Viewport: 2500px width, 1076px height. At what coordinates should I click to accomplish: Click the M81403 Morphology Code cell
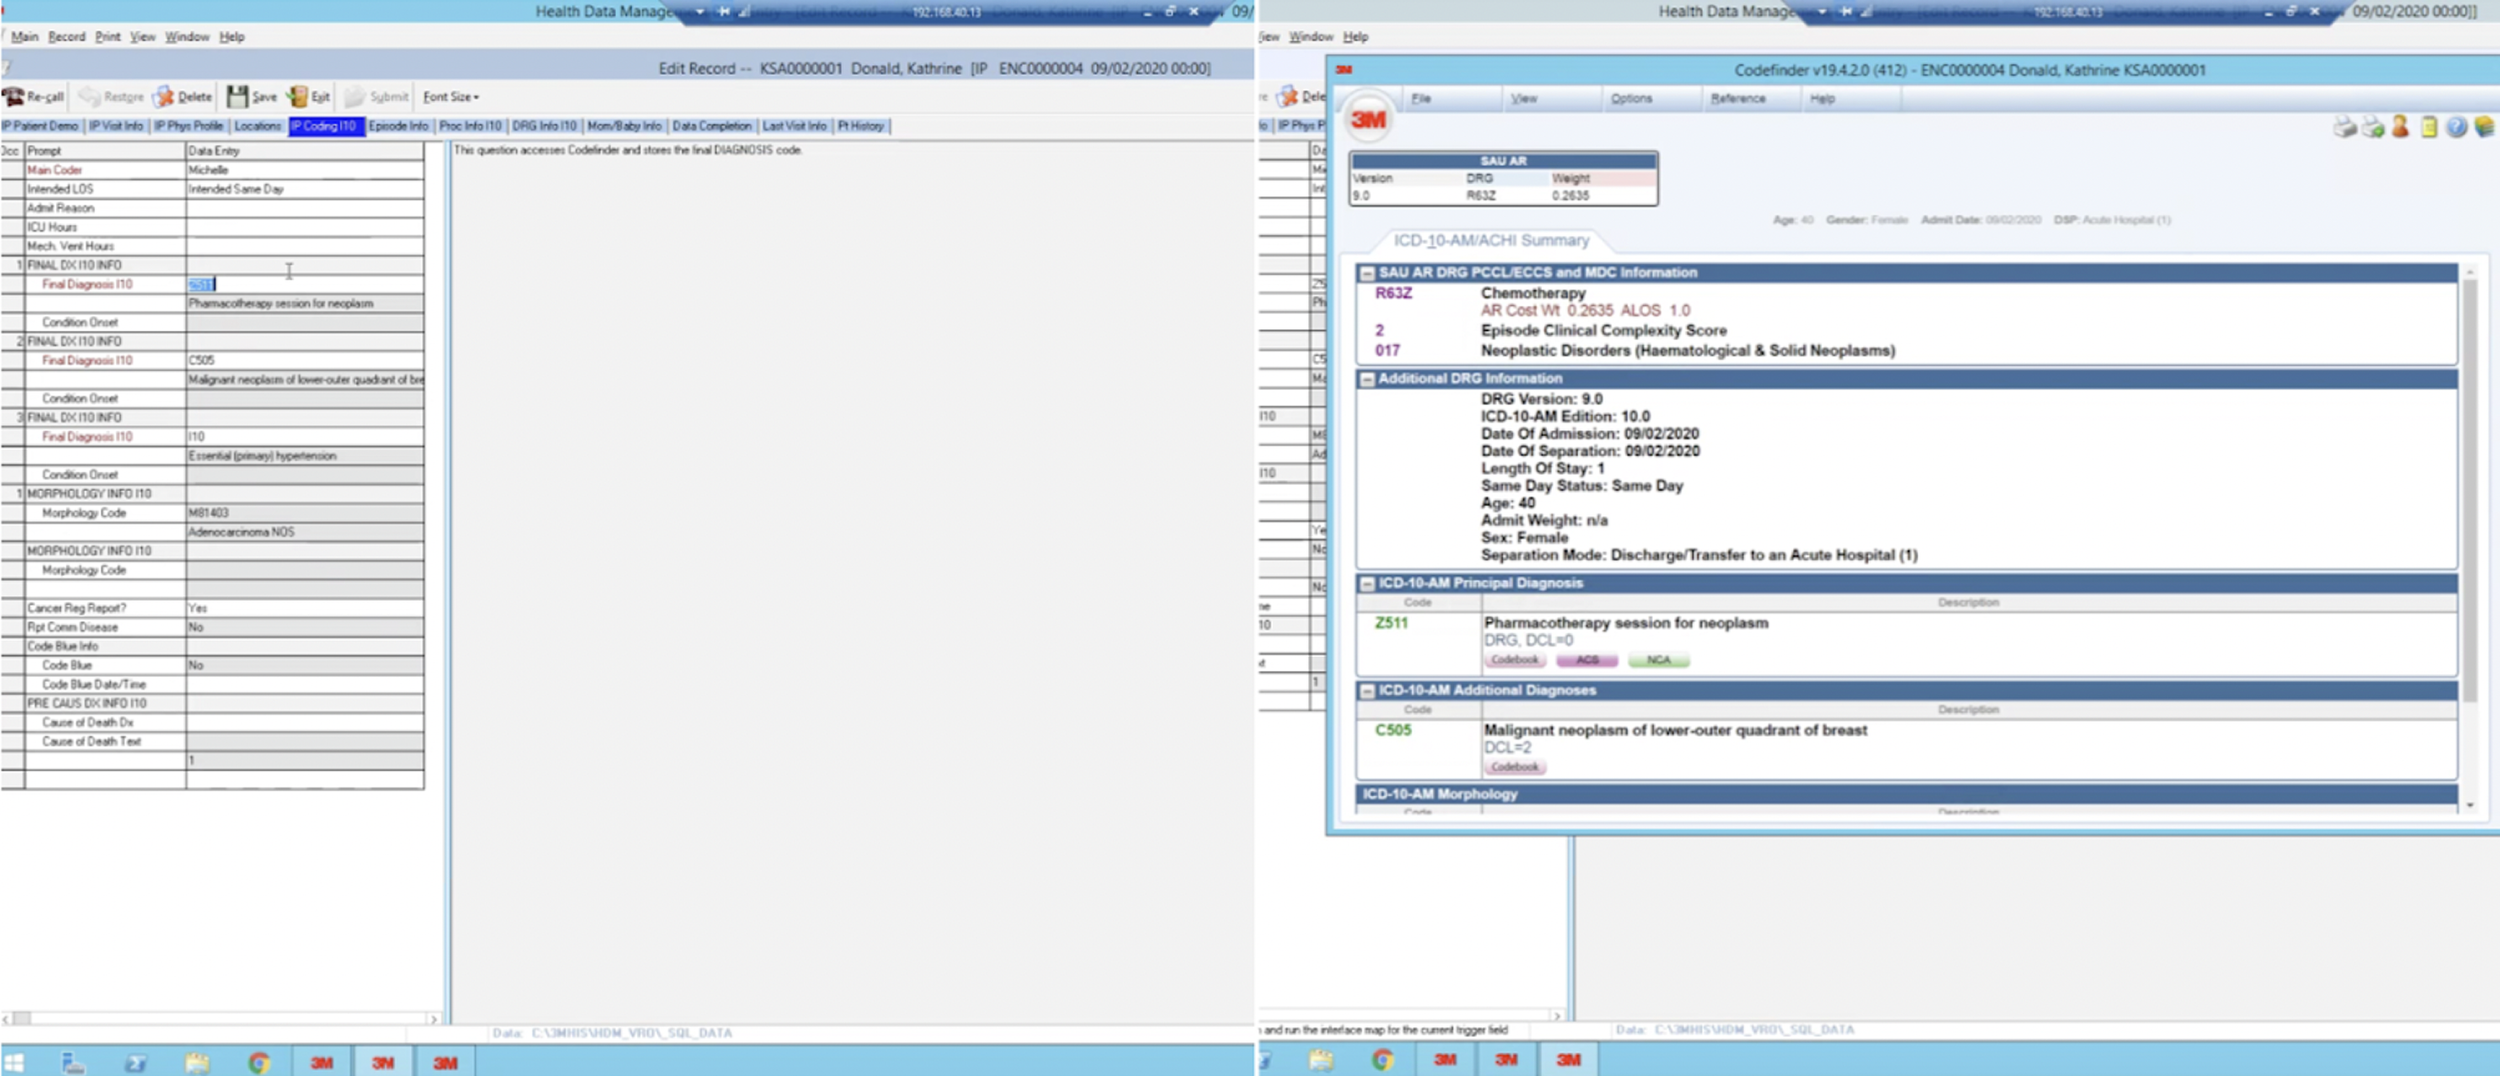pos(304,513)
